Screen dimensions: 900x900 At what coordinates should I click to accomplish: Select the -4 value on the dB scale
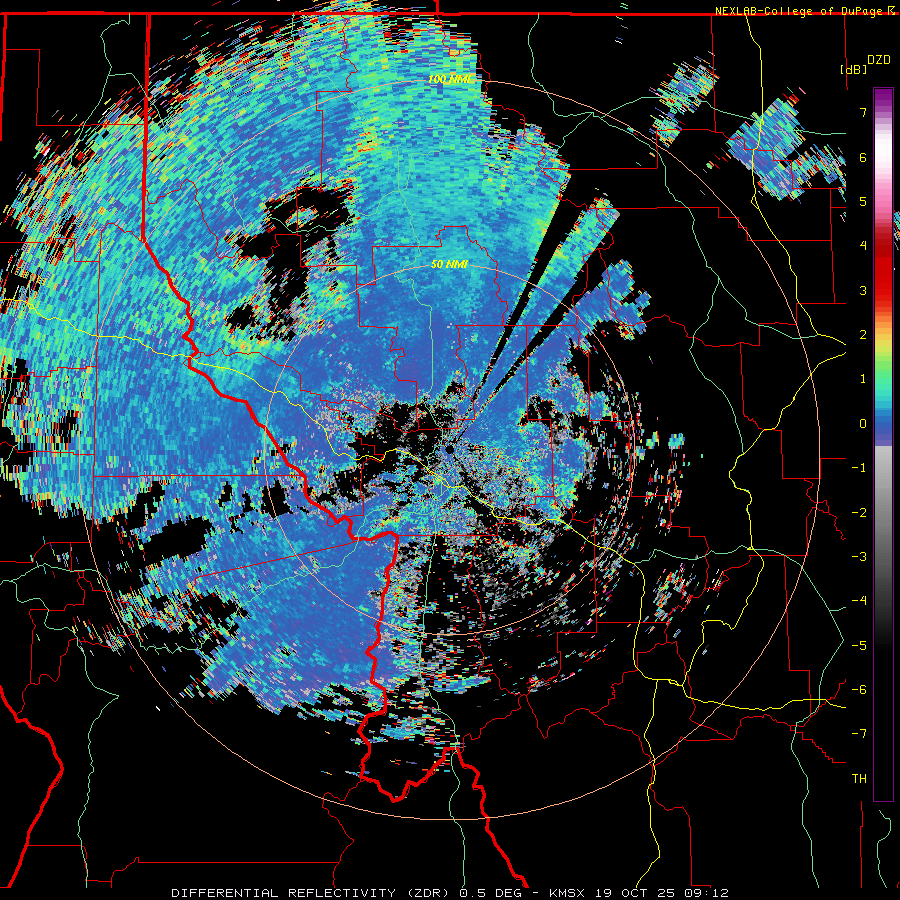point(859,601)
